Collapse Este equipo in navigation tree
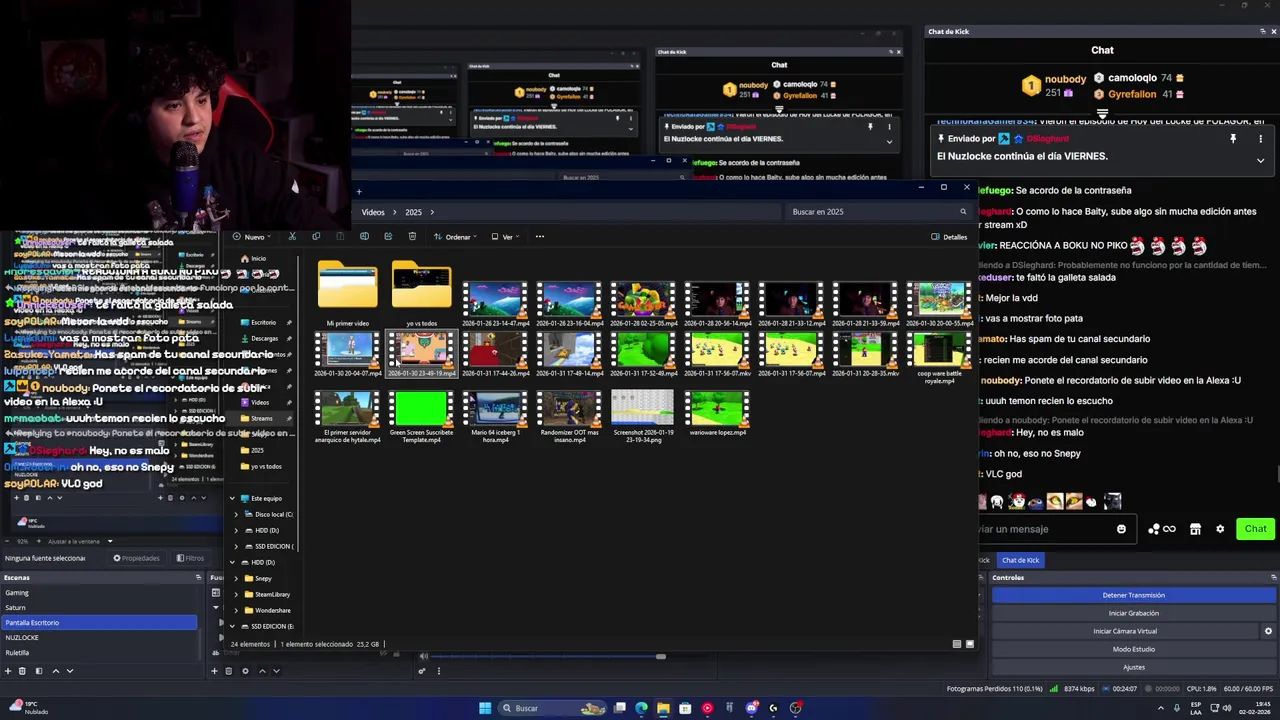 tap(232, 498)
